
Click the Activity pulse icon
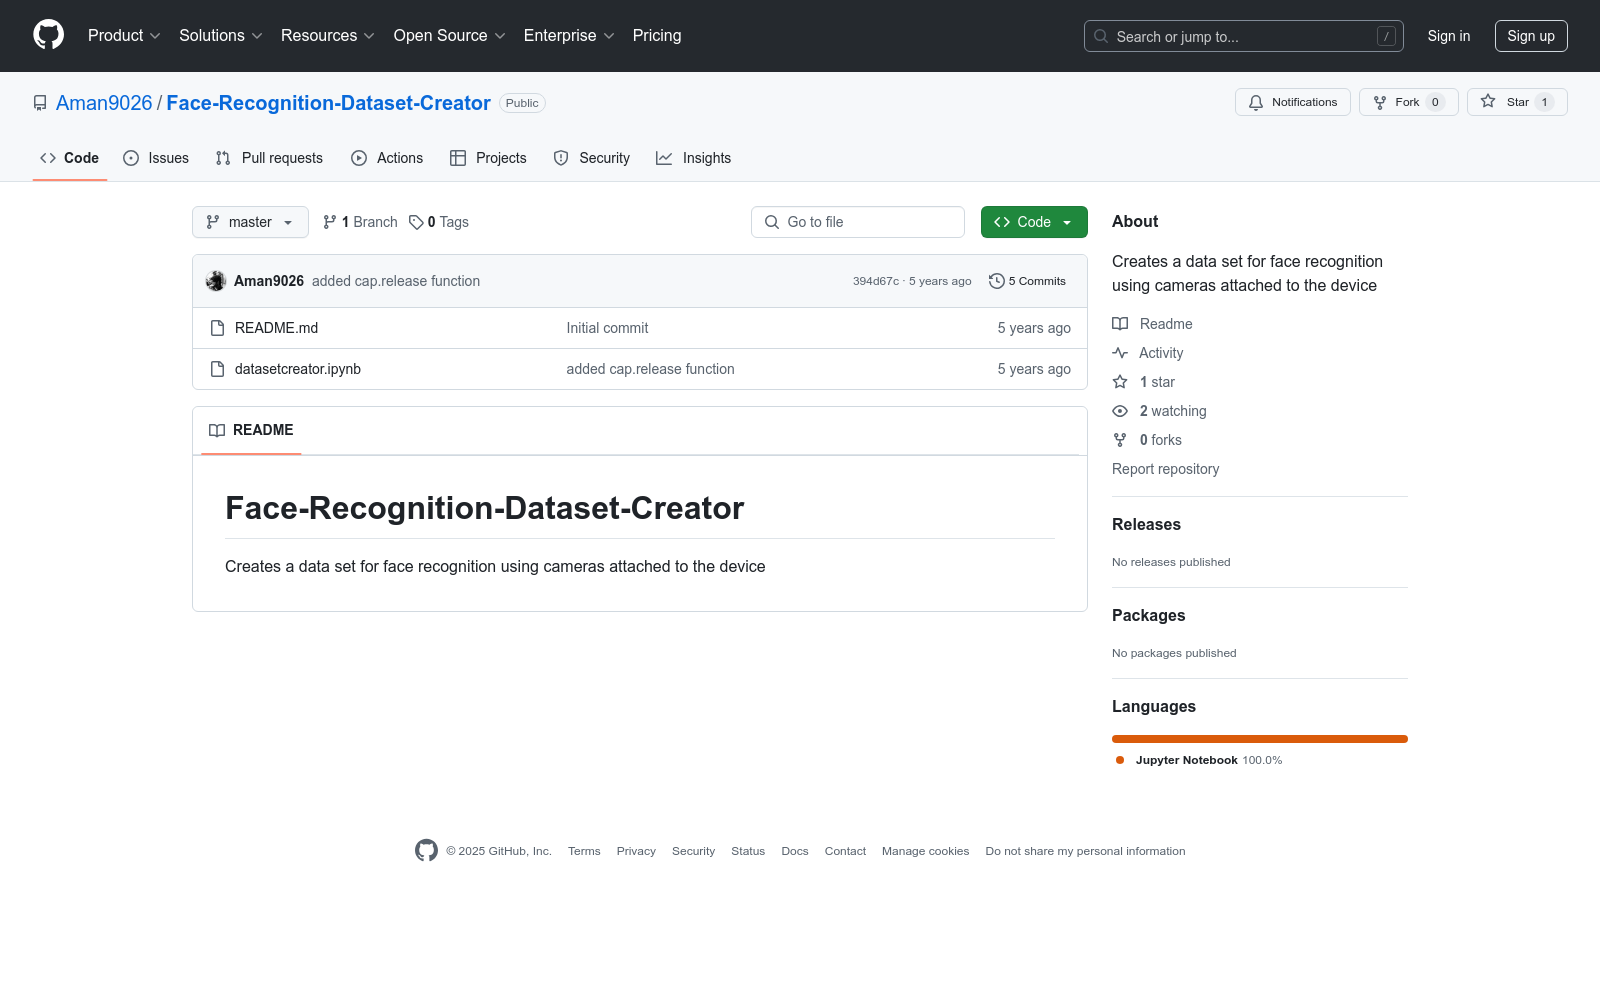click(x=1120, y=353)
